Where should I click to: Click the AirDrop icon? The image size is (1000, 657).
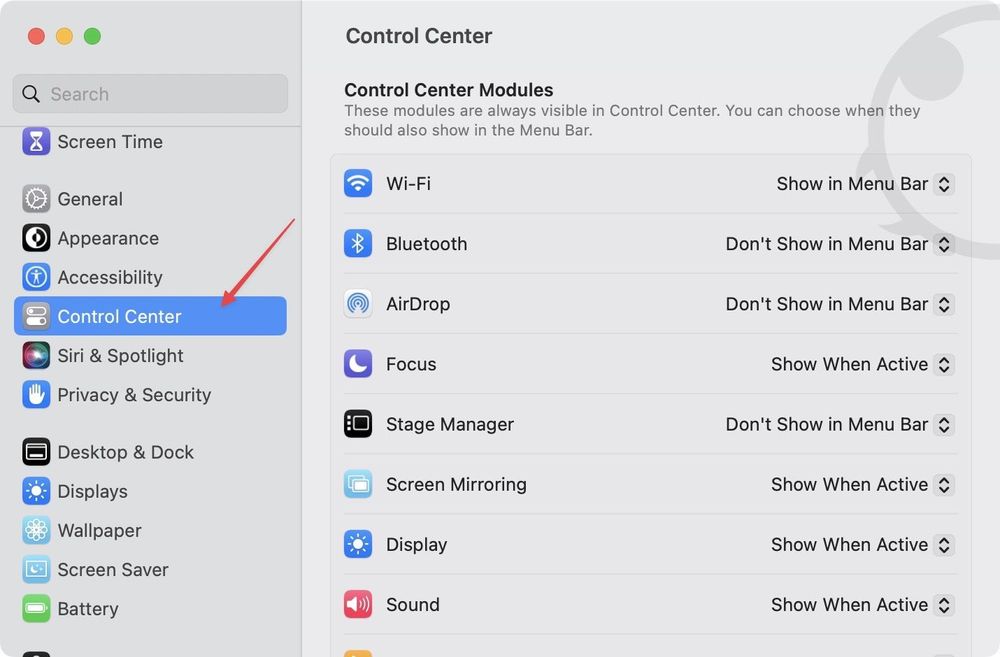tap(357, 304)
